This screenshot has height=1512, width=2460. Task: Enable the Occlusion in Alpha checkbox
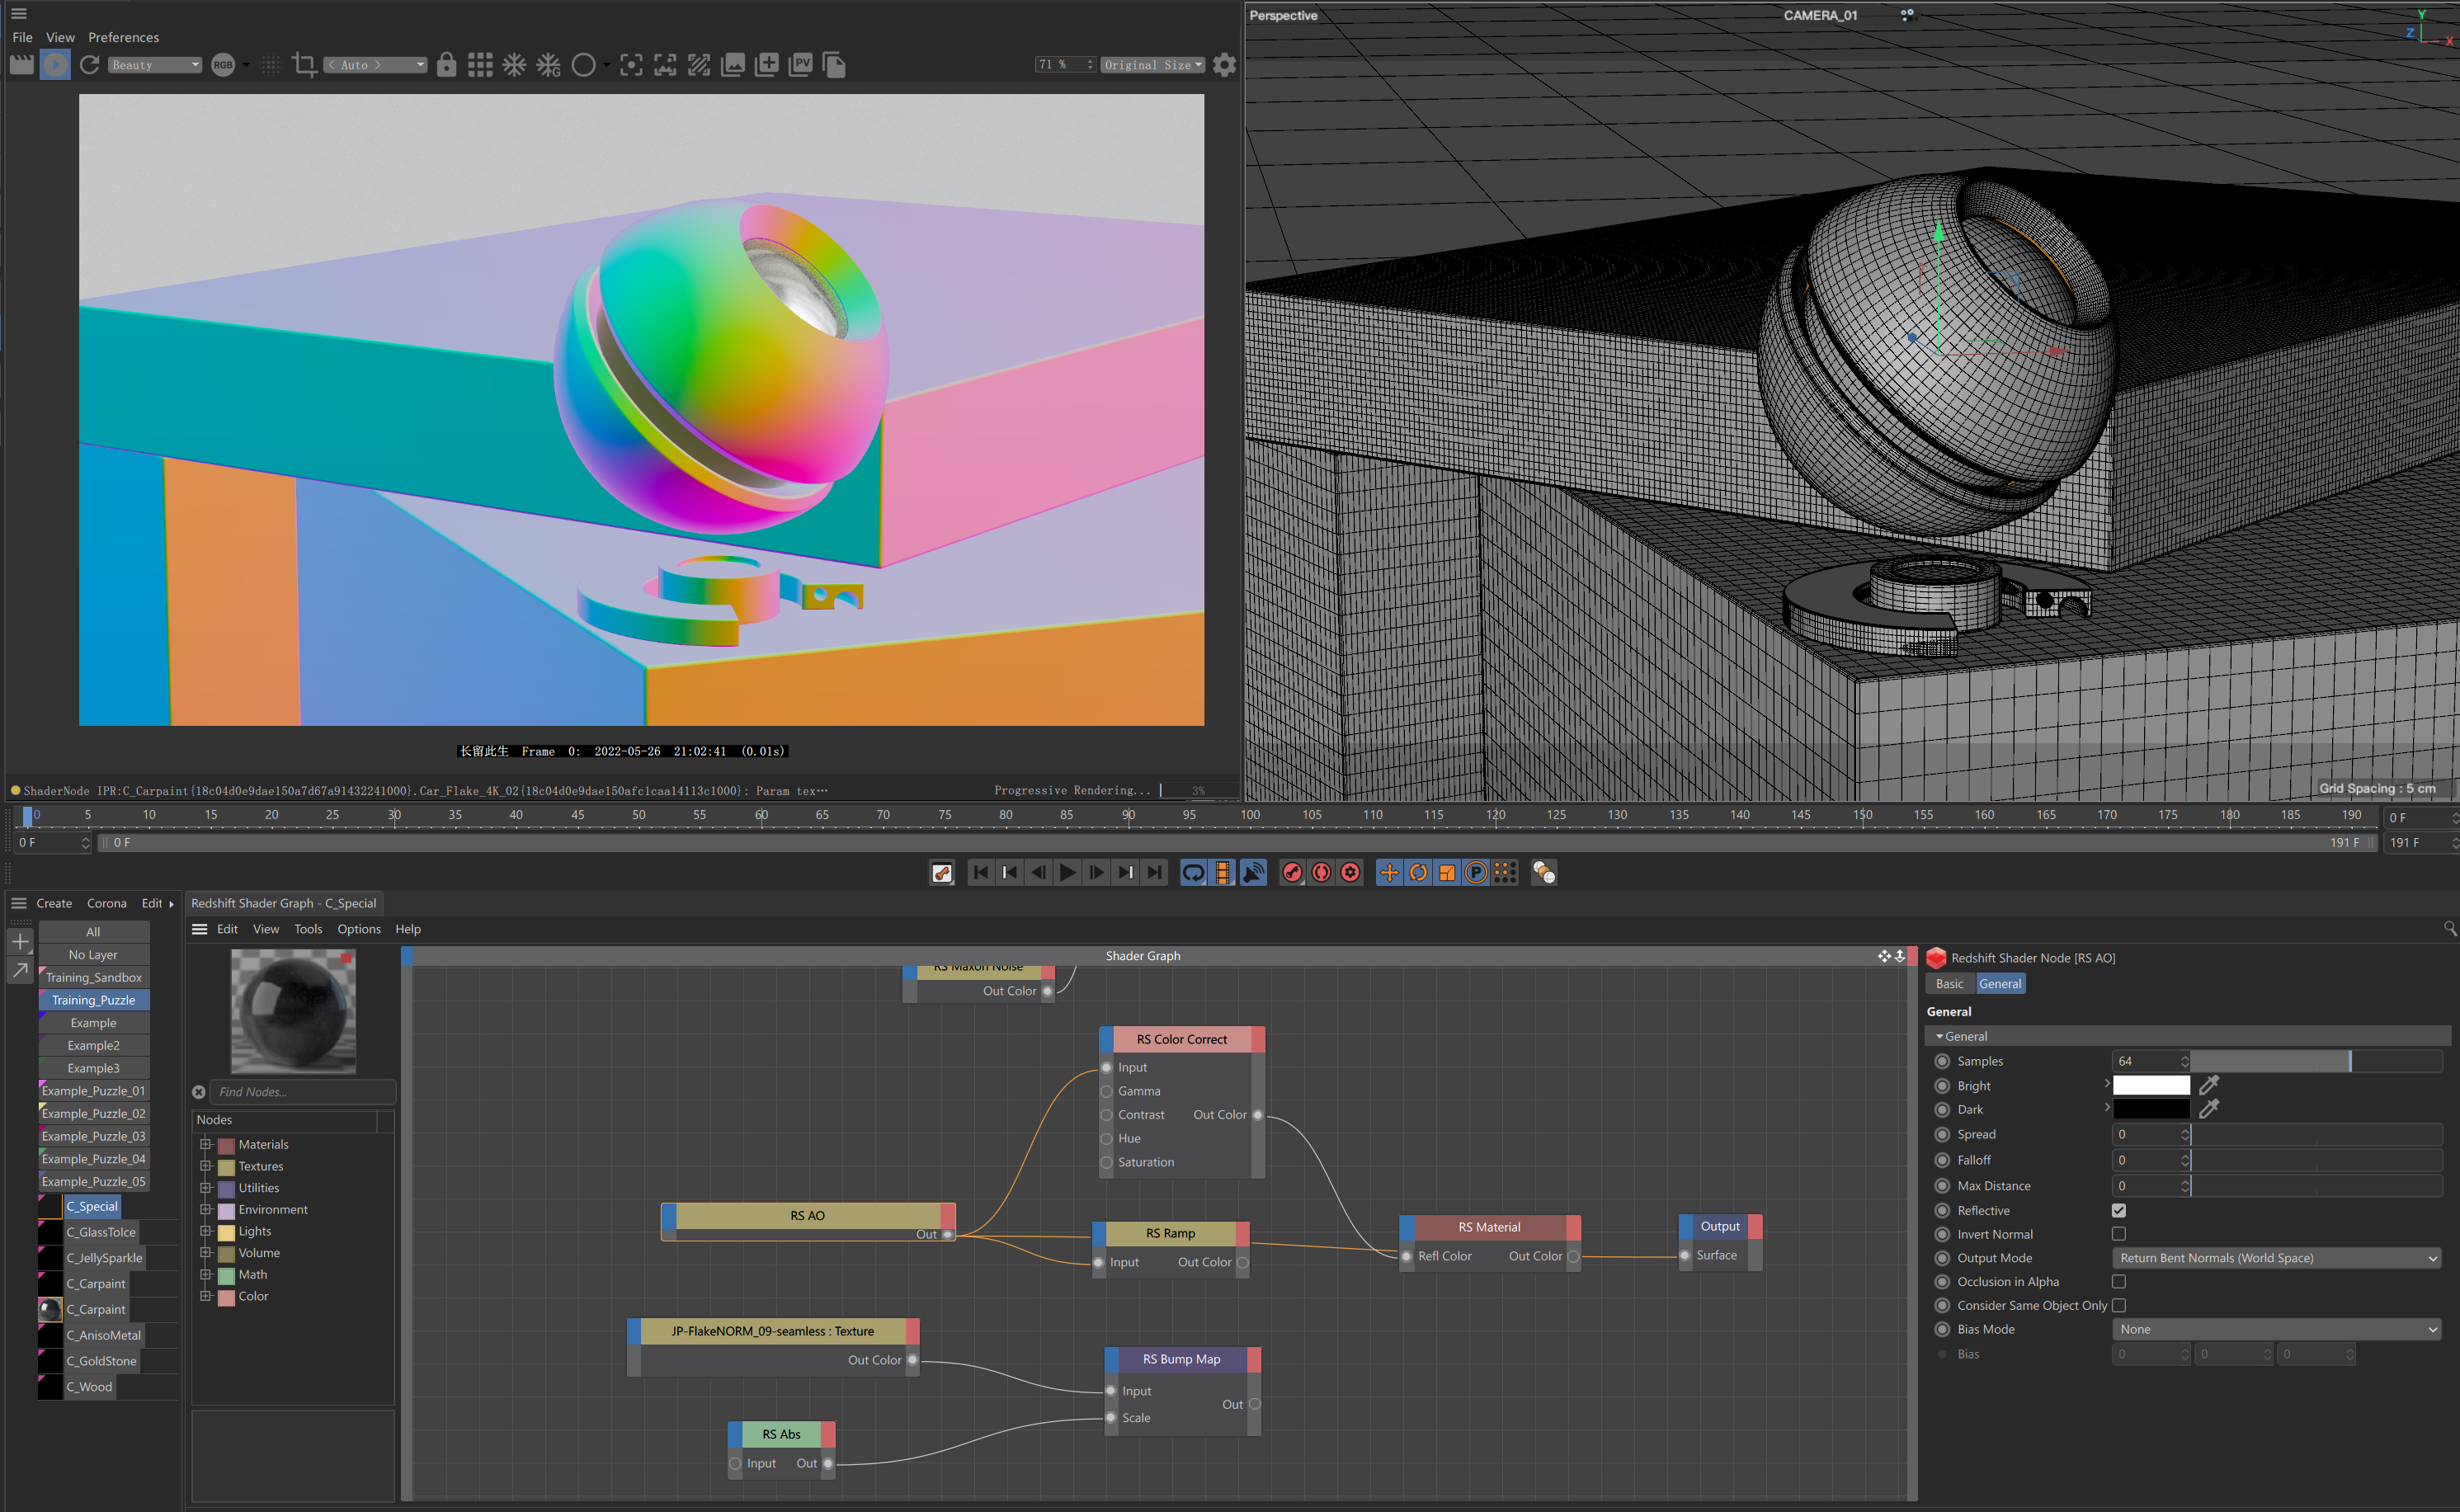[x=2118, y=1281]
